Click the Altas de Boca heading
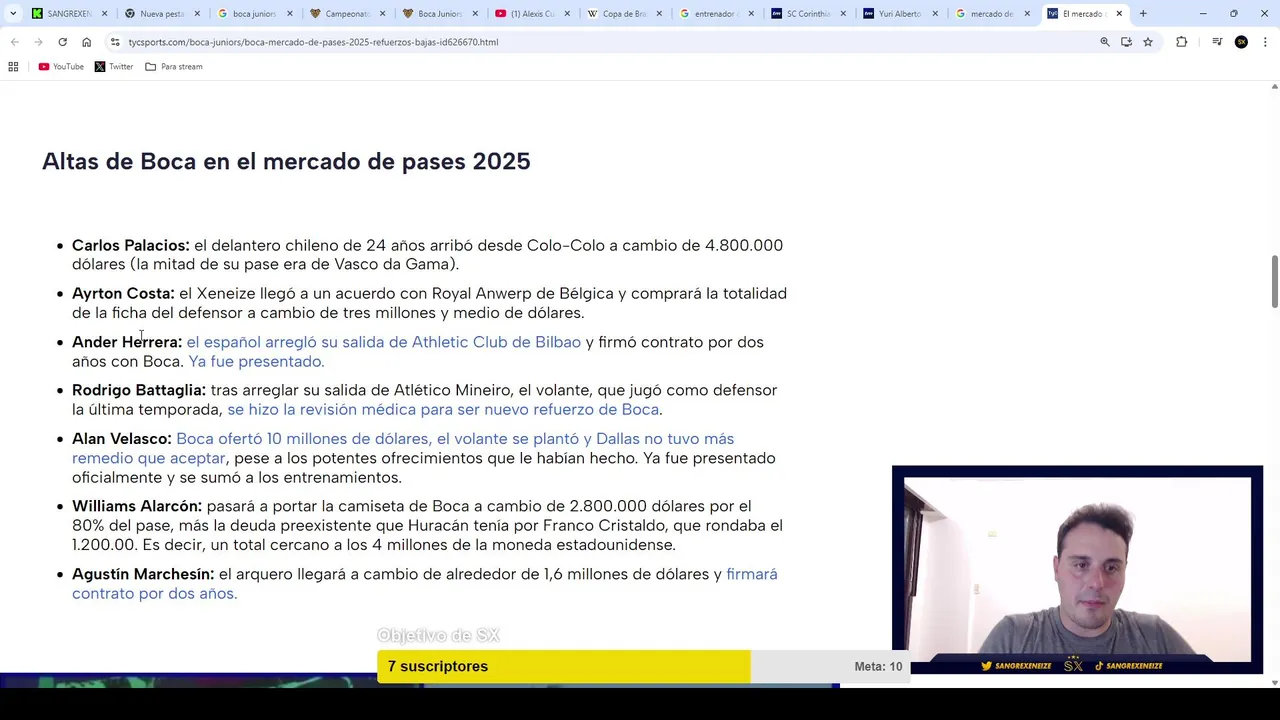Image resolution: width=1280 pixels, height=720 pixels. (286, 161)
